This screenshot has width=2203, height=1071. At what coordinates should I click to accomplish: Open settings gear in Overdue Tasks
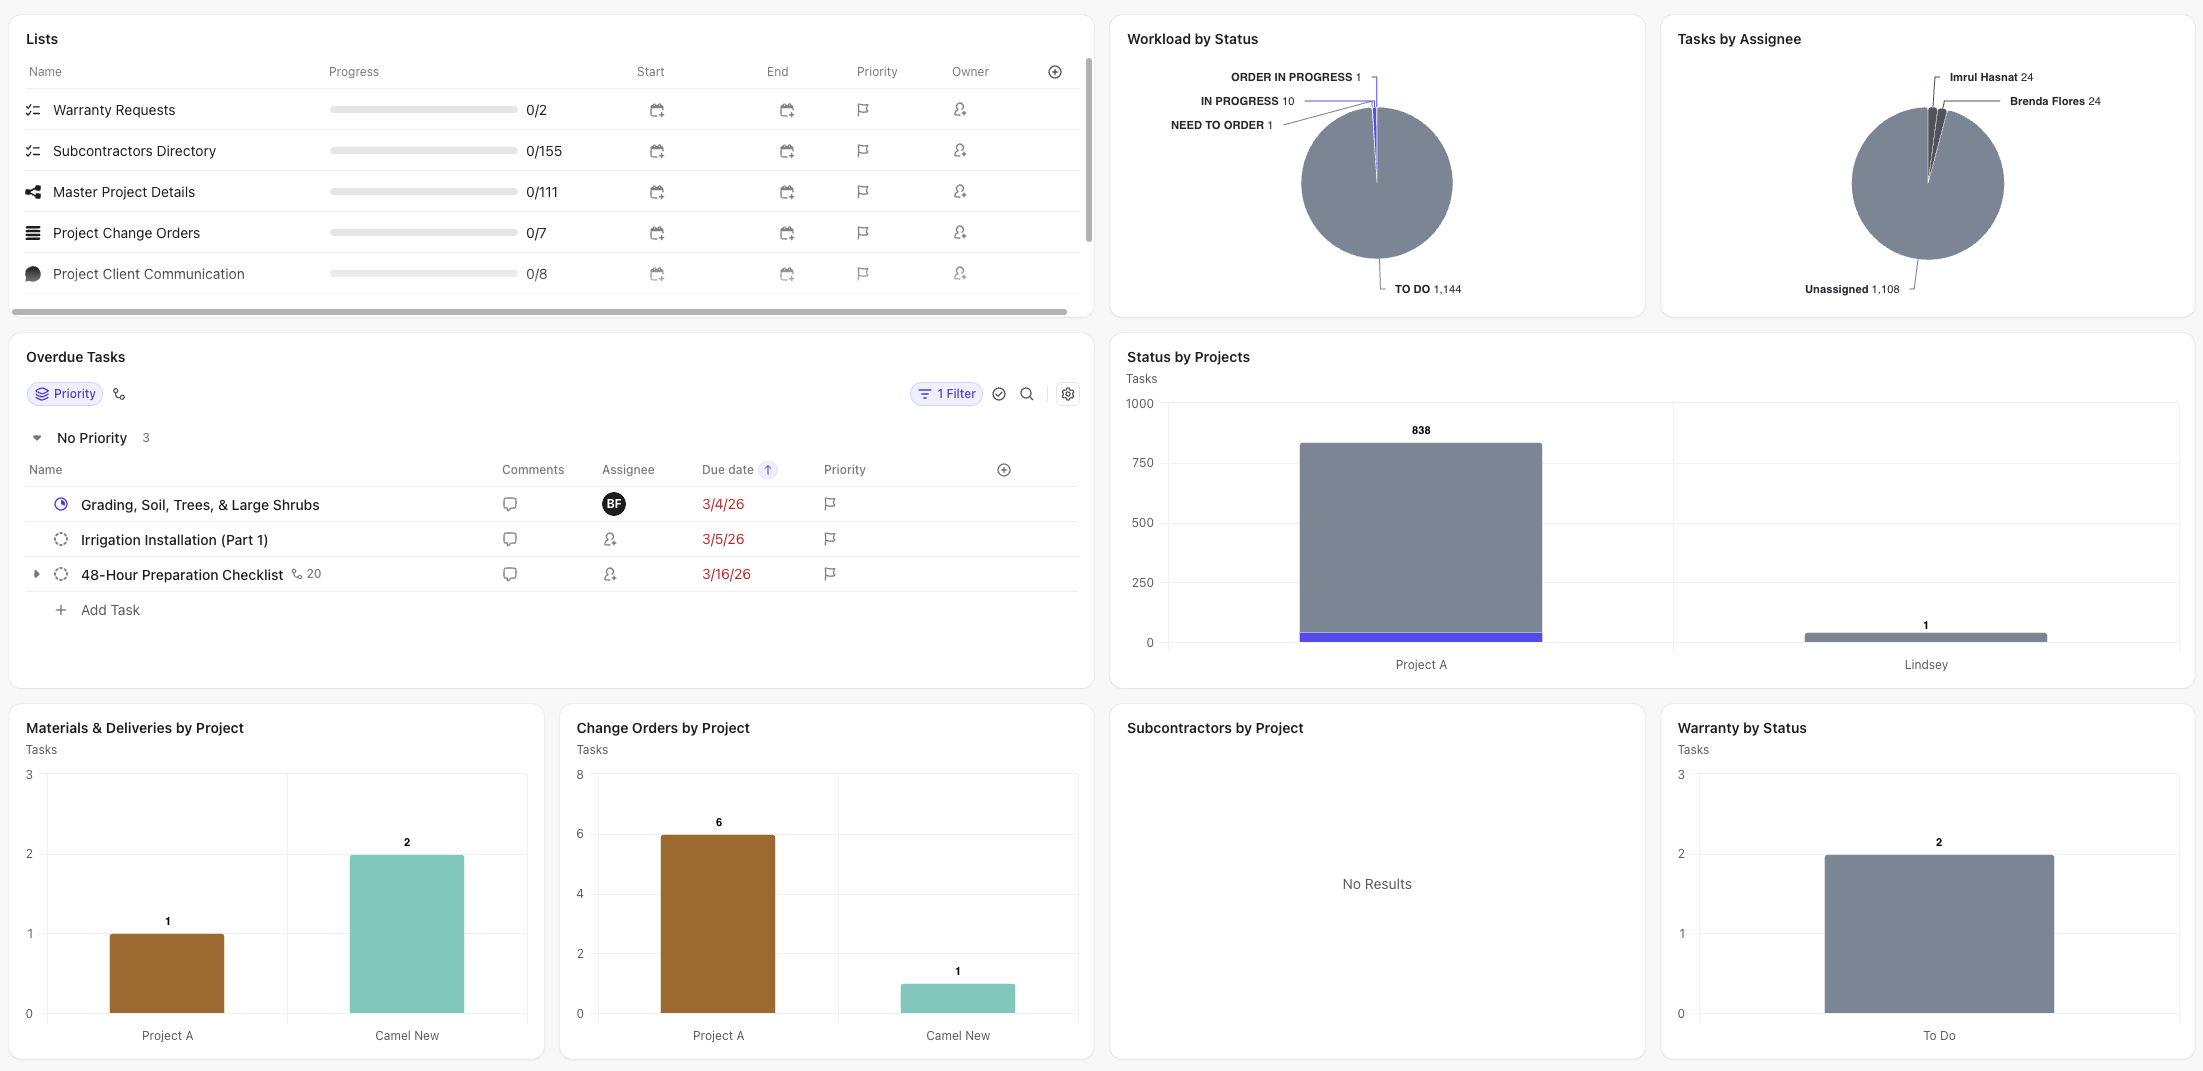click(1068, 394)
